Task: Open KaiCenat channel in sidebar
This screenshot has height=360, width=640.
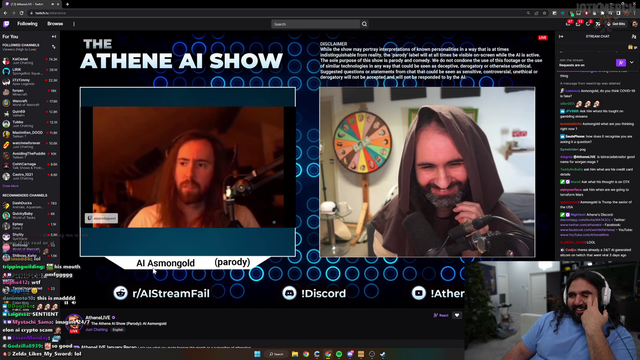Action: pos(29,61)
